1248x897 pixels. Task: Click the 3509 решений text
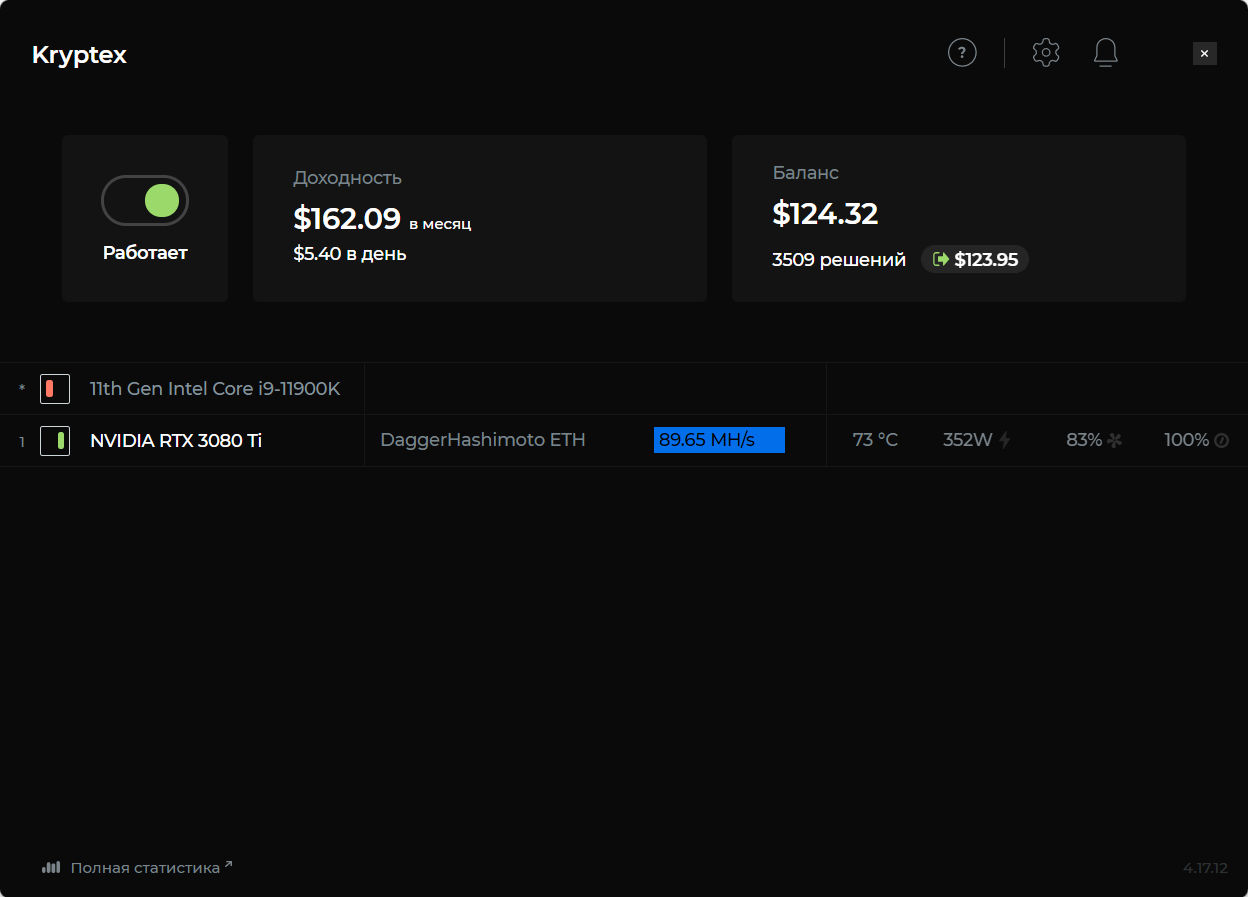[x=839, y=260]
